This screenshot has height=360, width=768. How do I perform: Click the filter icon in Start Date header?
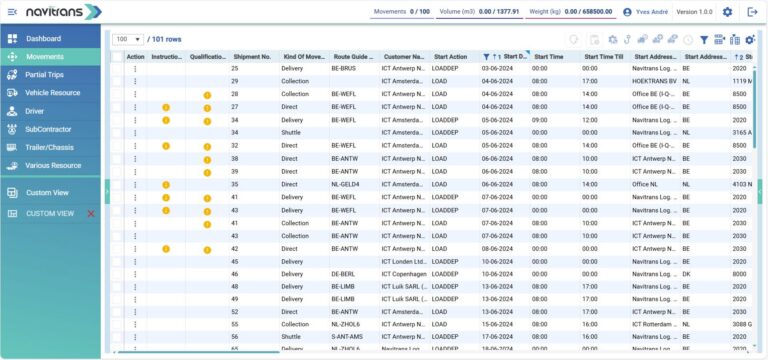coord(486,57)
